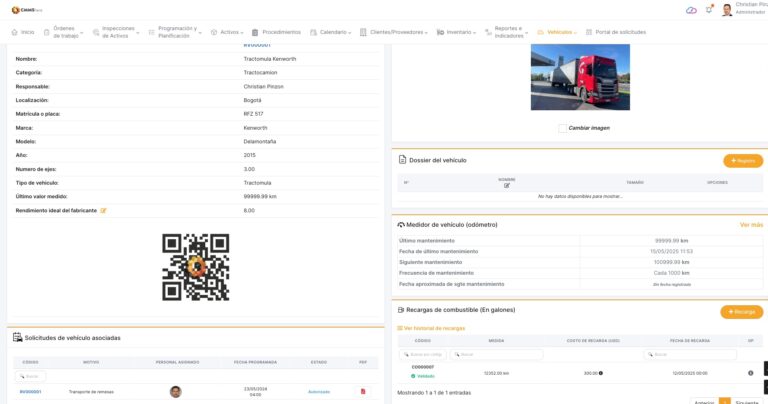Viewport: 768px width, 404px height.
Task: Click the user profile avatar in header
Action: pos(726,10)
